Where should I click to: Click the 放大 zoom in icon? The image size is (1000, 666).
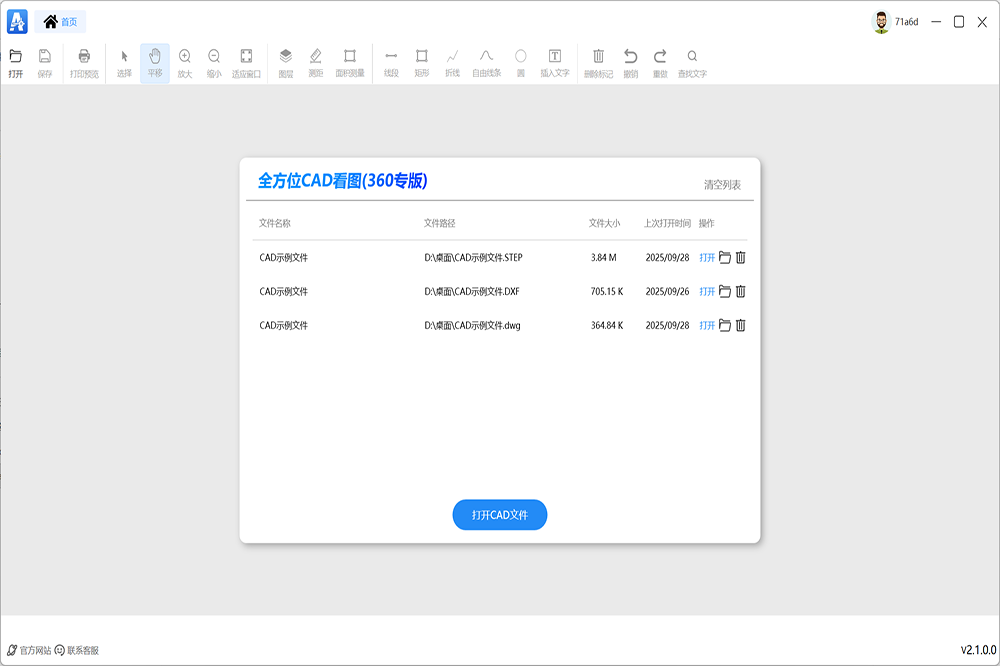click(185, 62)
